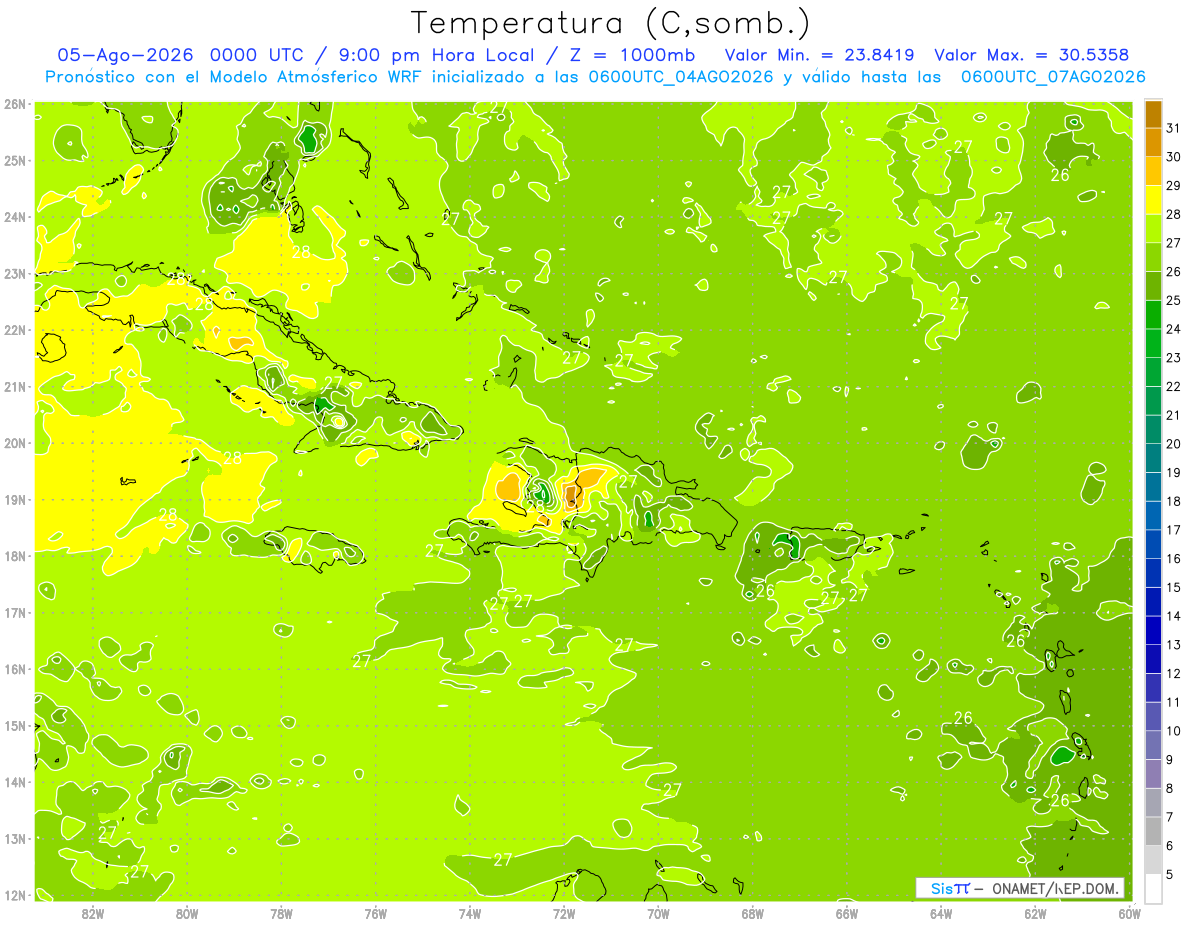Screen dimensions: 1200x927
Task: Click the '12N' latitude axis label
Action: click(x=14, y=895)
